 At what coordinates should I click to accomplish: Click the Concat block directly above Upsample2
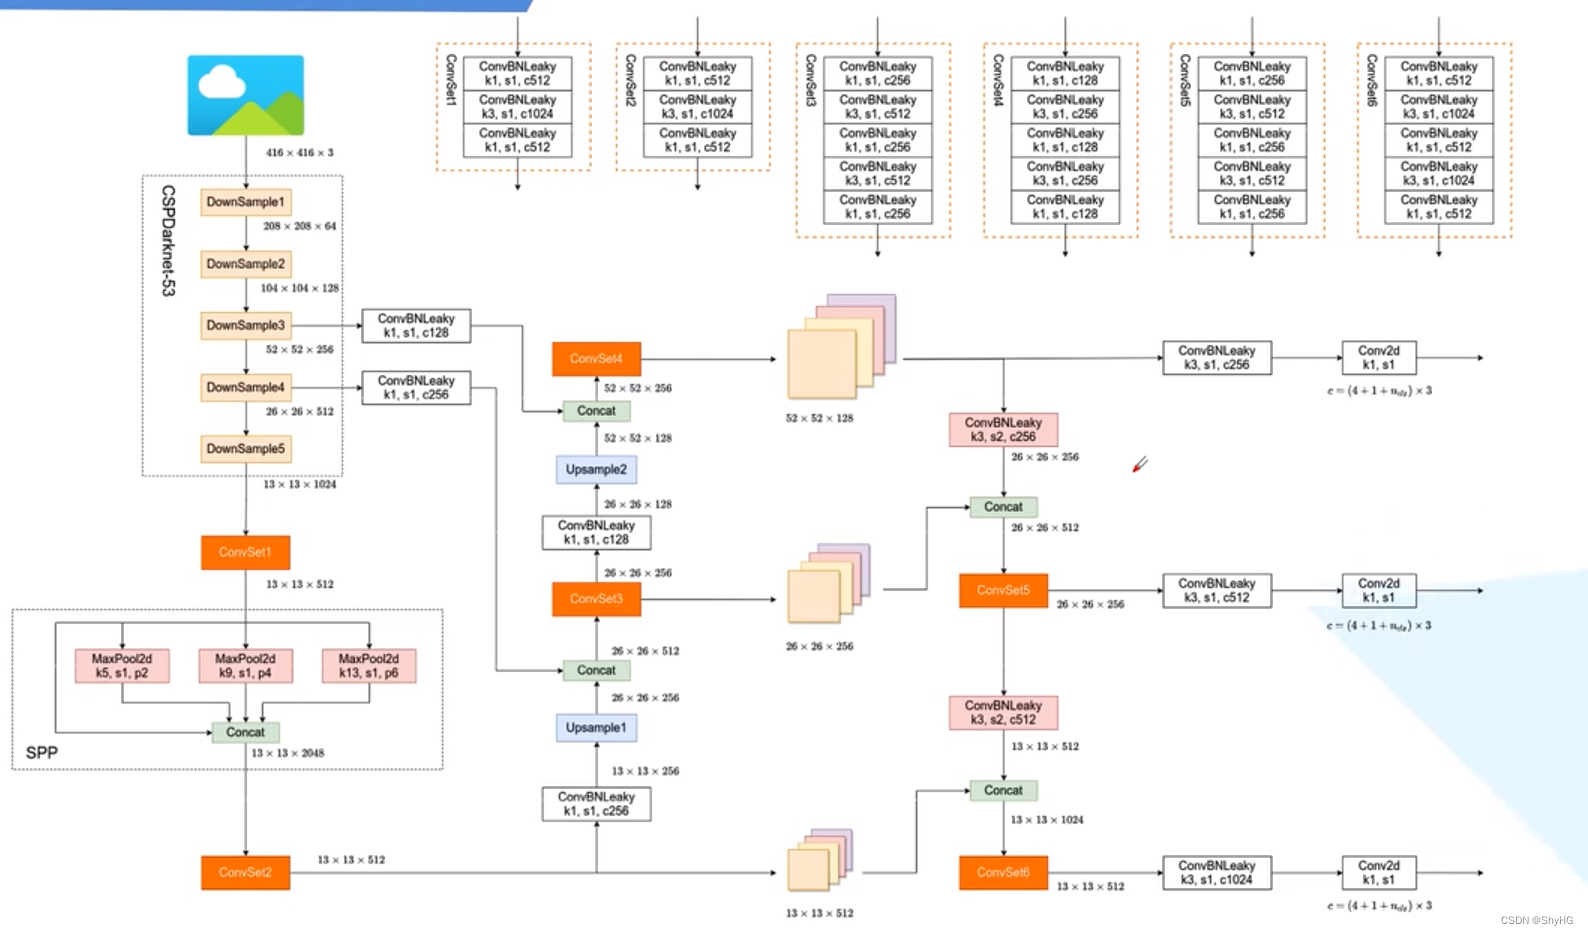[597, 411]
